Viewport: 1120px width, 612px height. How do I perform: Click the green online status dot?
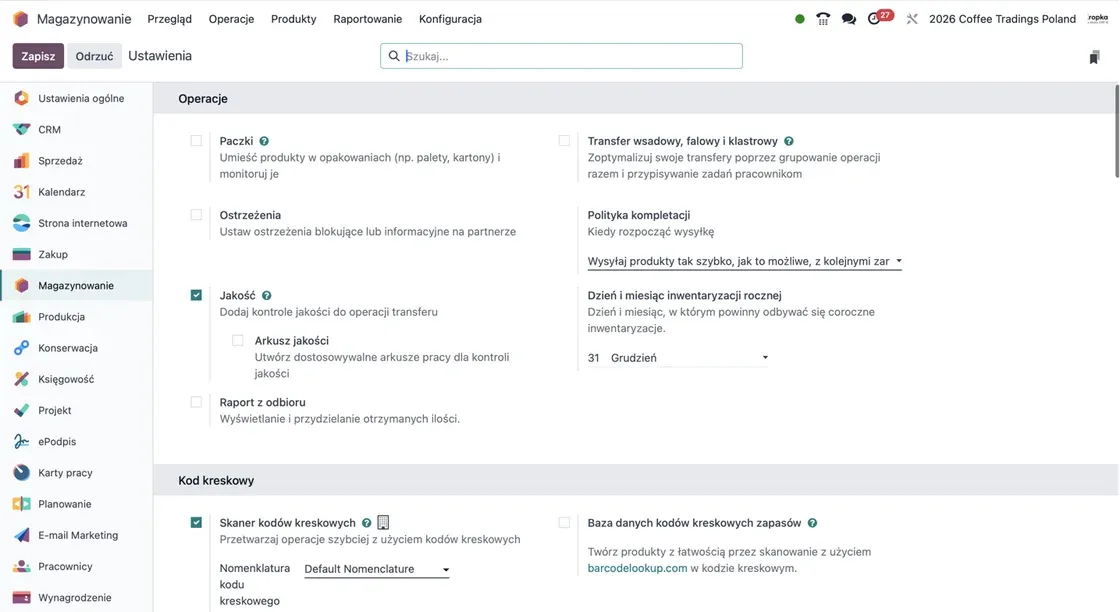pyautogui.click(x=800, y=19)
